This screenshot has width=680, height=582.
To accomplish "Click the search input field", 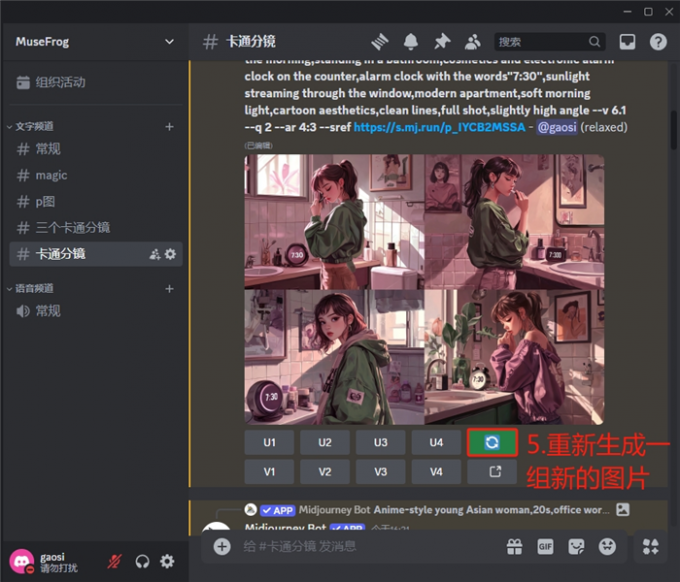I will (x=549, y=42).
